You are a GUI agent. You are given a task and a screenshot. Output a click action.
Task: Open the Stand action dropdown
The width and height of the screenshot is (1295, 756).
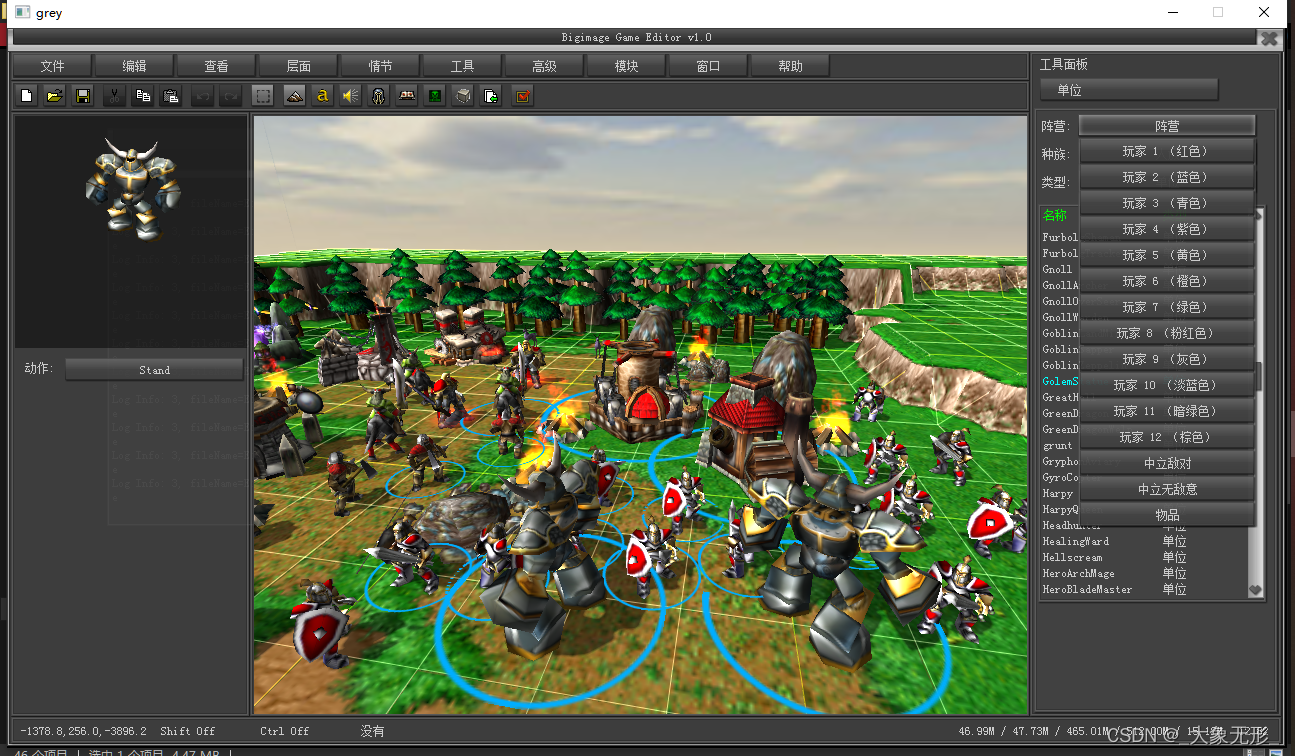(154, 370)
